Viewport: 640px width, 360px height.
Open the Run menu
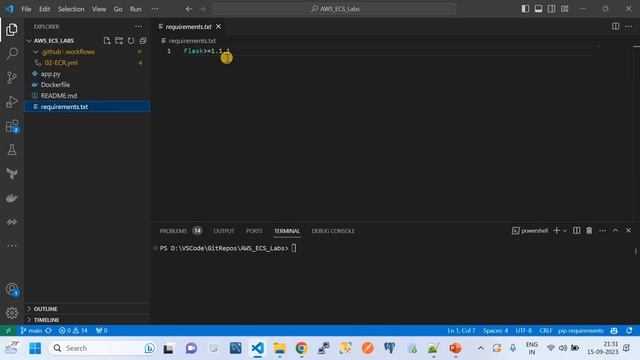(136, 9)
